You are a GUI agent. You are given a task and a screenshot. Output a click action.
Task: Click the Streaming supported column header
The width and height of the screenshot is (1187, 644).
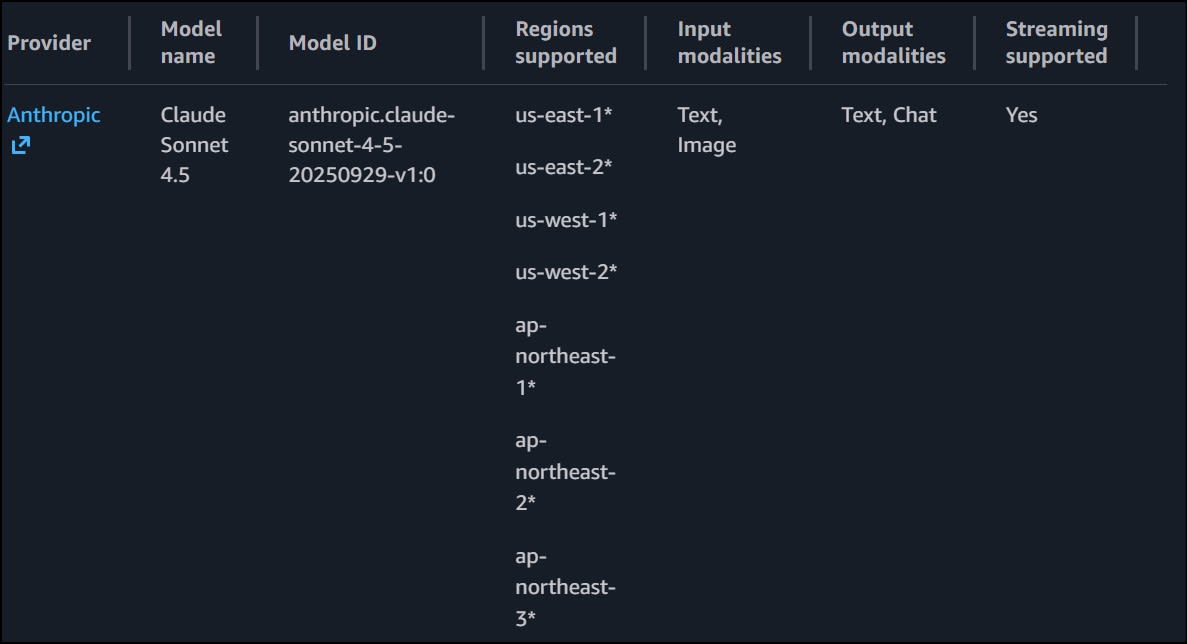click(1056, 43)
